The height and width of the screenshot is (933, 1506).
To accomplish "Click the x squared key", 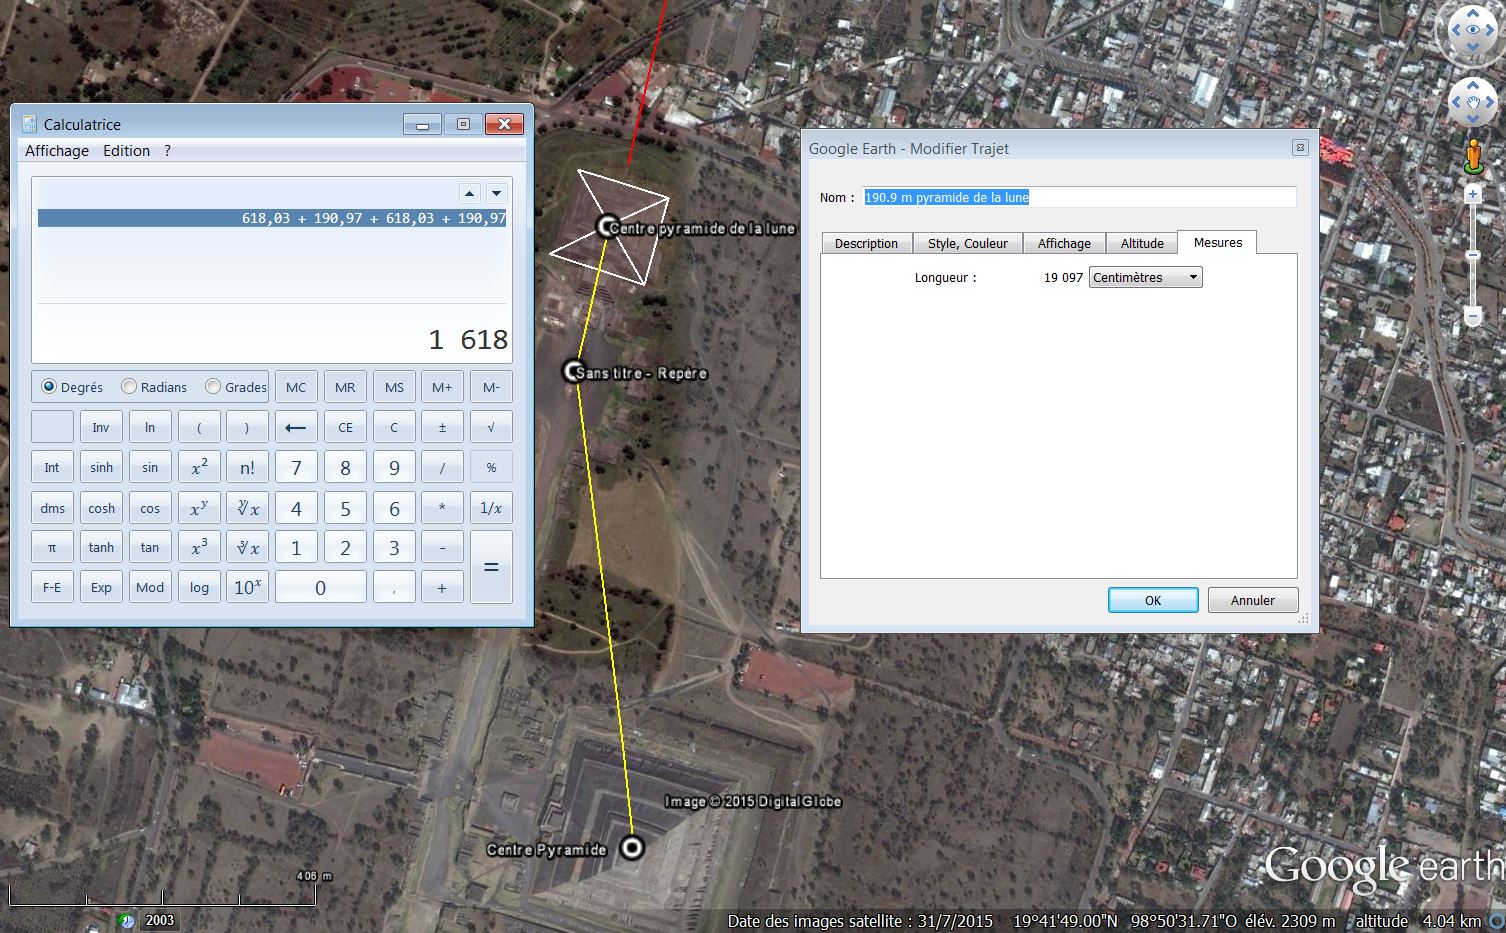I will coord(199,467).
